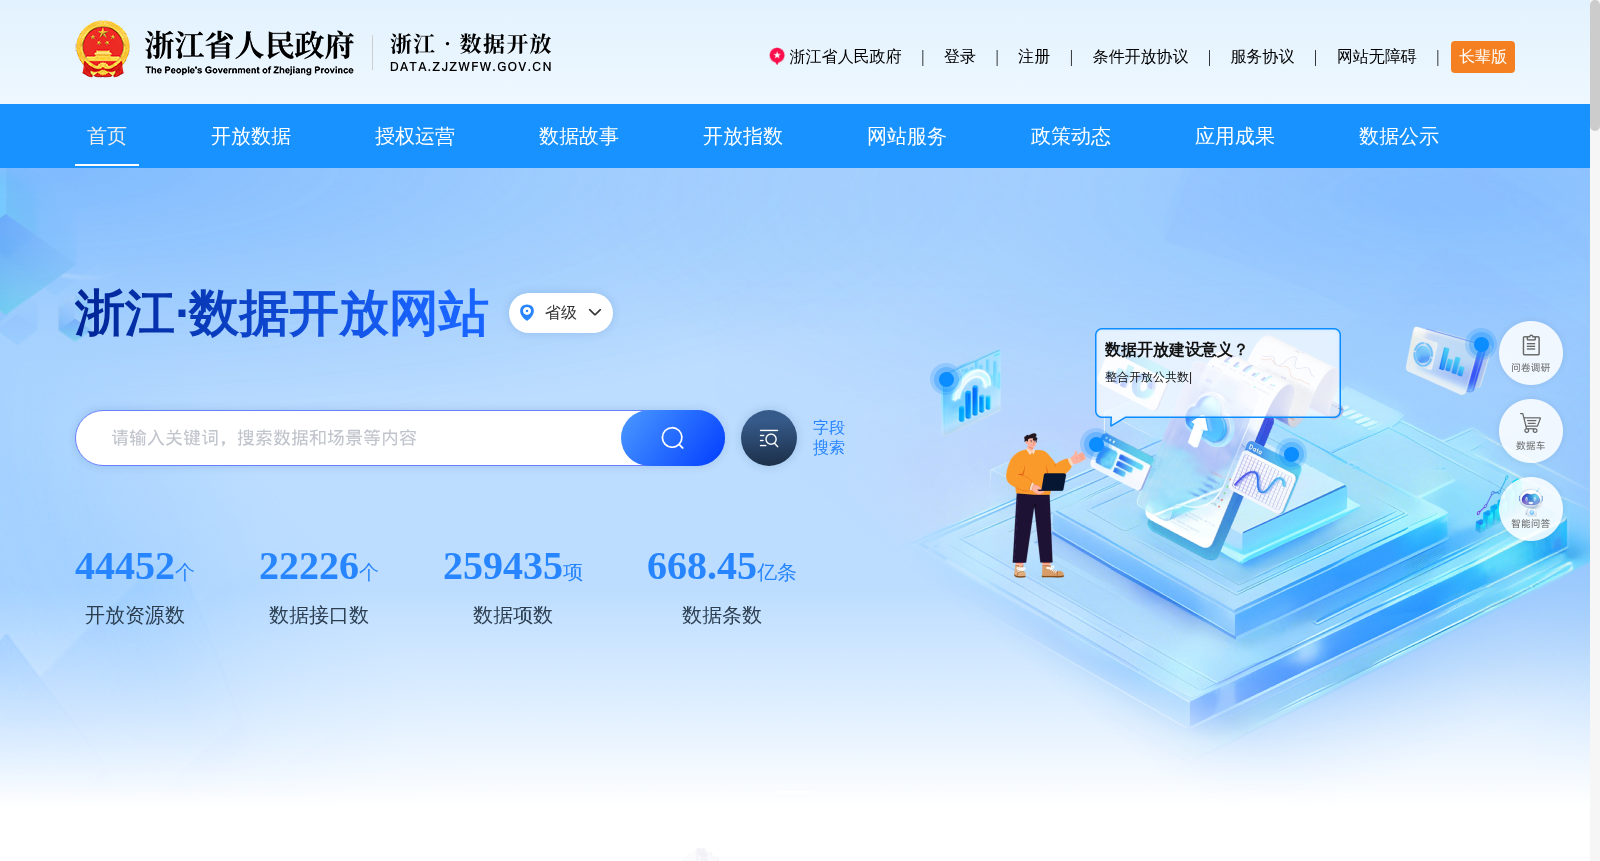Screen dimensions: 1600x861
Task: Go to 首页 home tab
Action: pos(107,136)
